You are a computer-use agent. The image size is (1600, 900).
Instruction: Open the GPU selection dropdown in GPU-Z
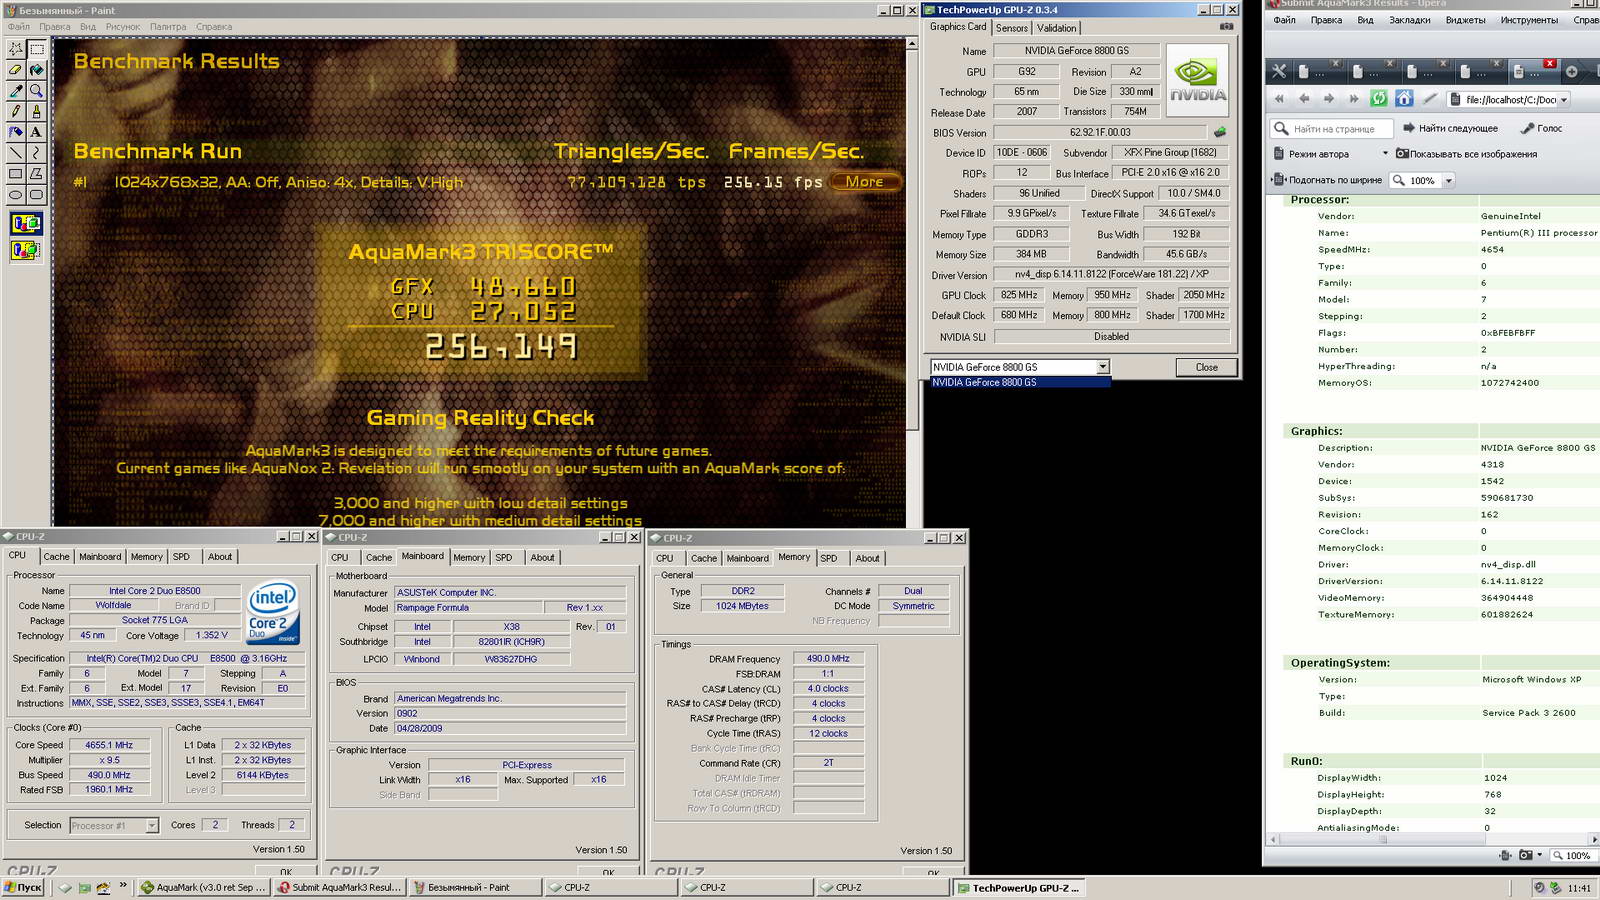(x=1102, y=367)
